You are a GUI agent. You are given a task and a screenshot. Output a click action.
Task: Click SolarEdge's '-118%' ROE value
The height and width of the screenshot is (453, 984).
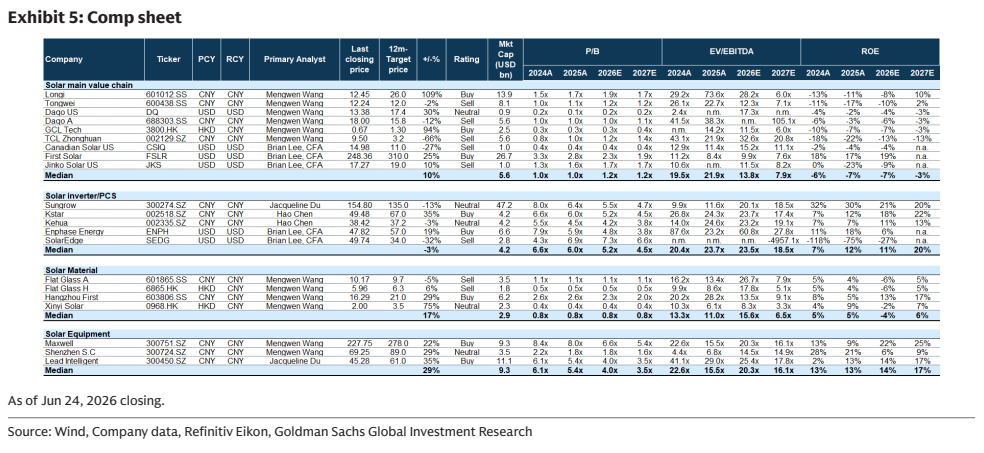tap(816, 240)
